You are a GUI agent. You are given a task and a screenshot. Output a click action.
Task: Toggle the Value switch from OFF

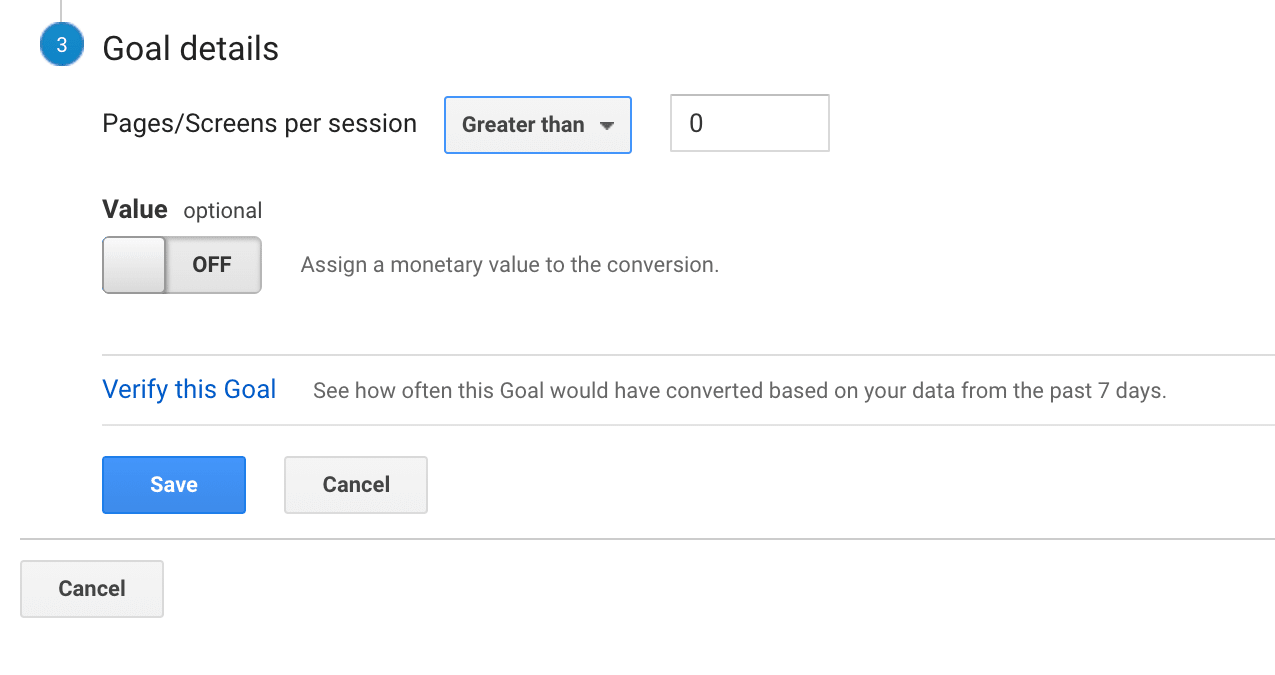tap(182, 265)
